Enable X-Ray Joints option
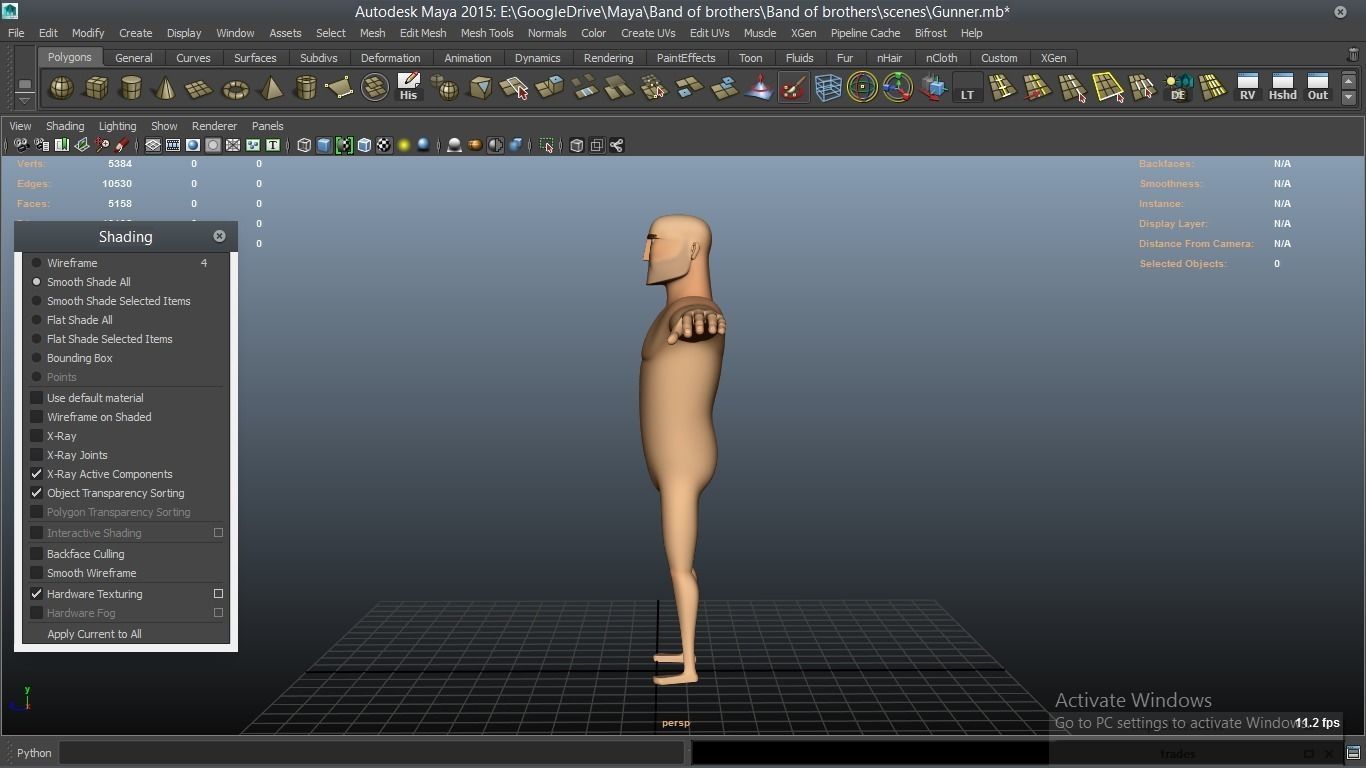Image resolution: width=1366 pixels, height=768 pixels. click(x=37, y=455)
